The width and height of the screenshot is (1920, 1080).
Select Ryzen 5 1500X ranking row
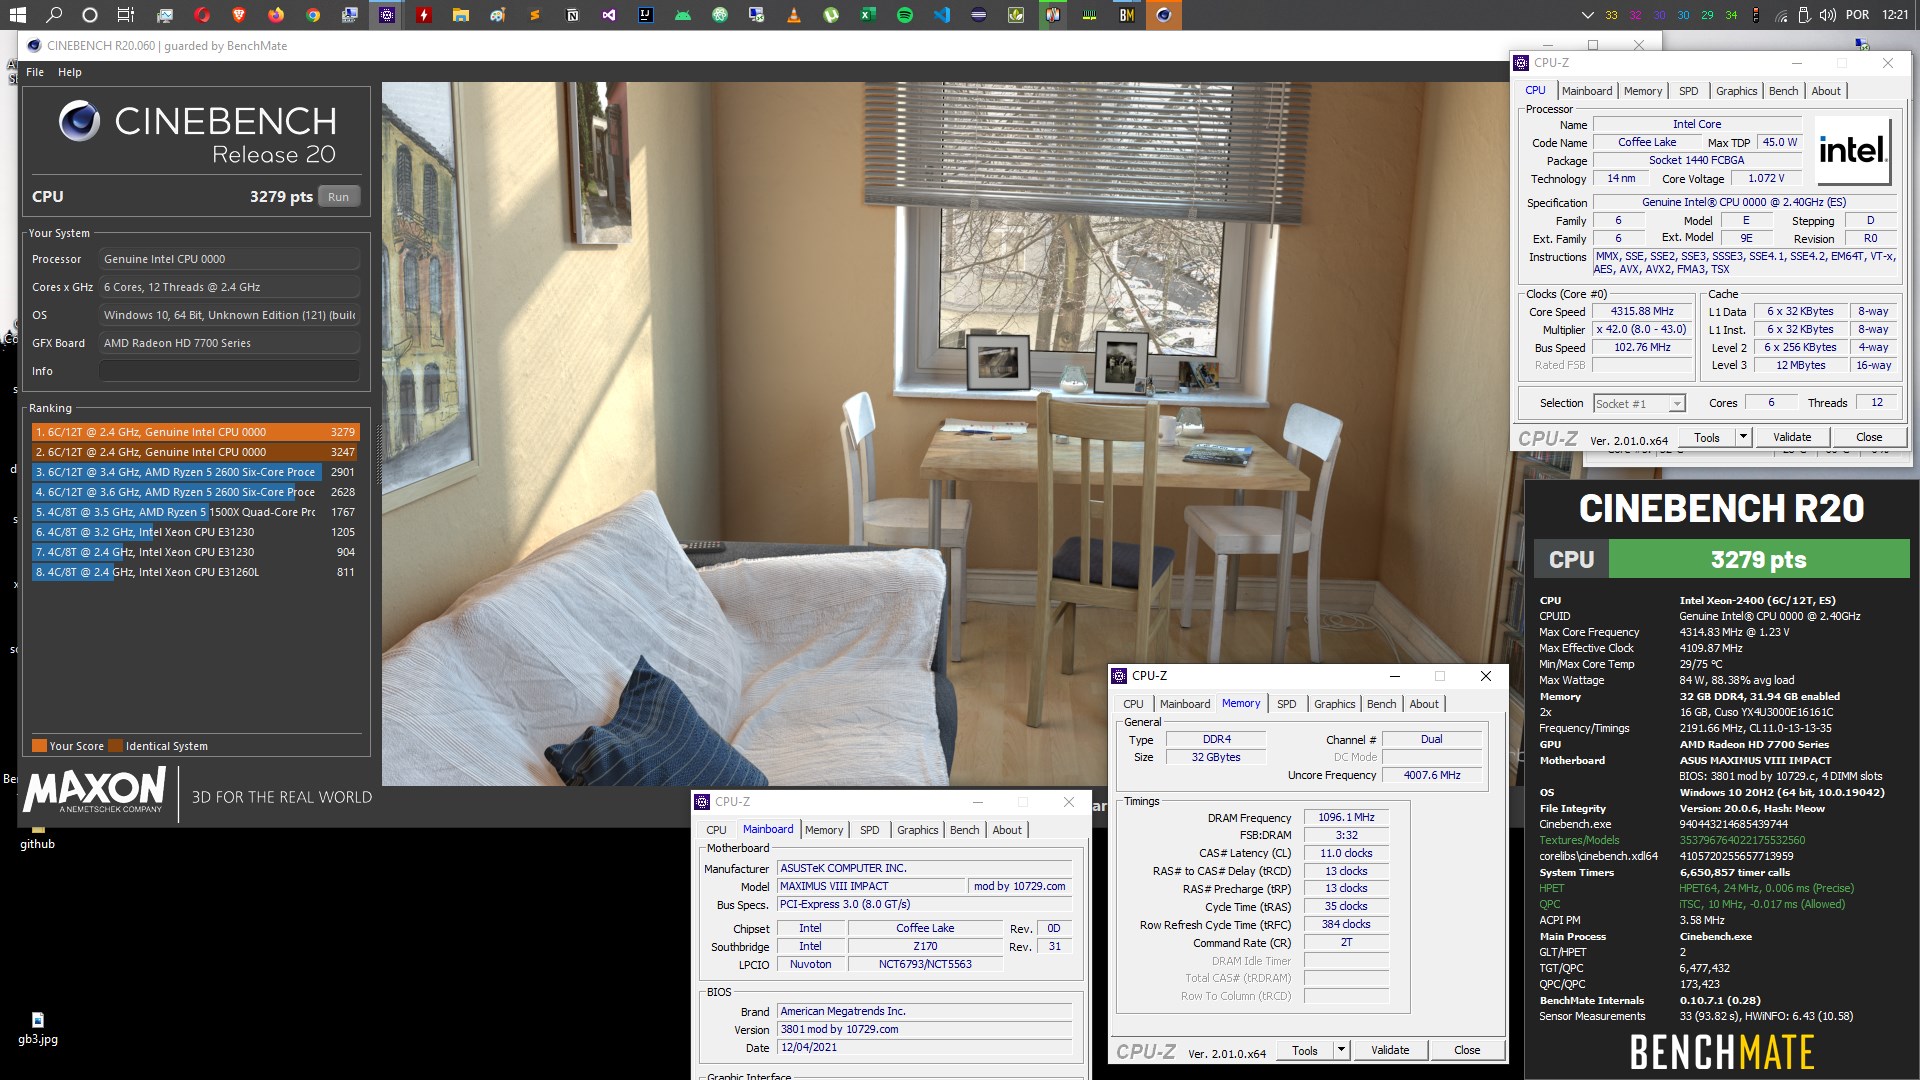tap(195, 512)
